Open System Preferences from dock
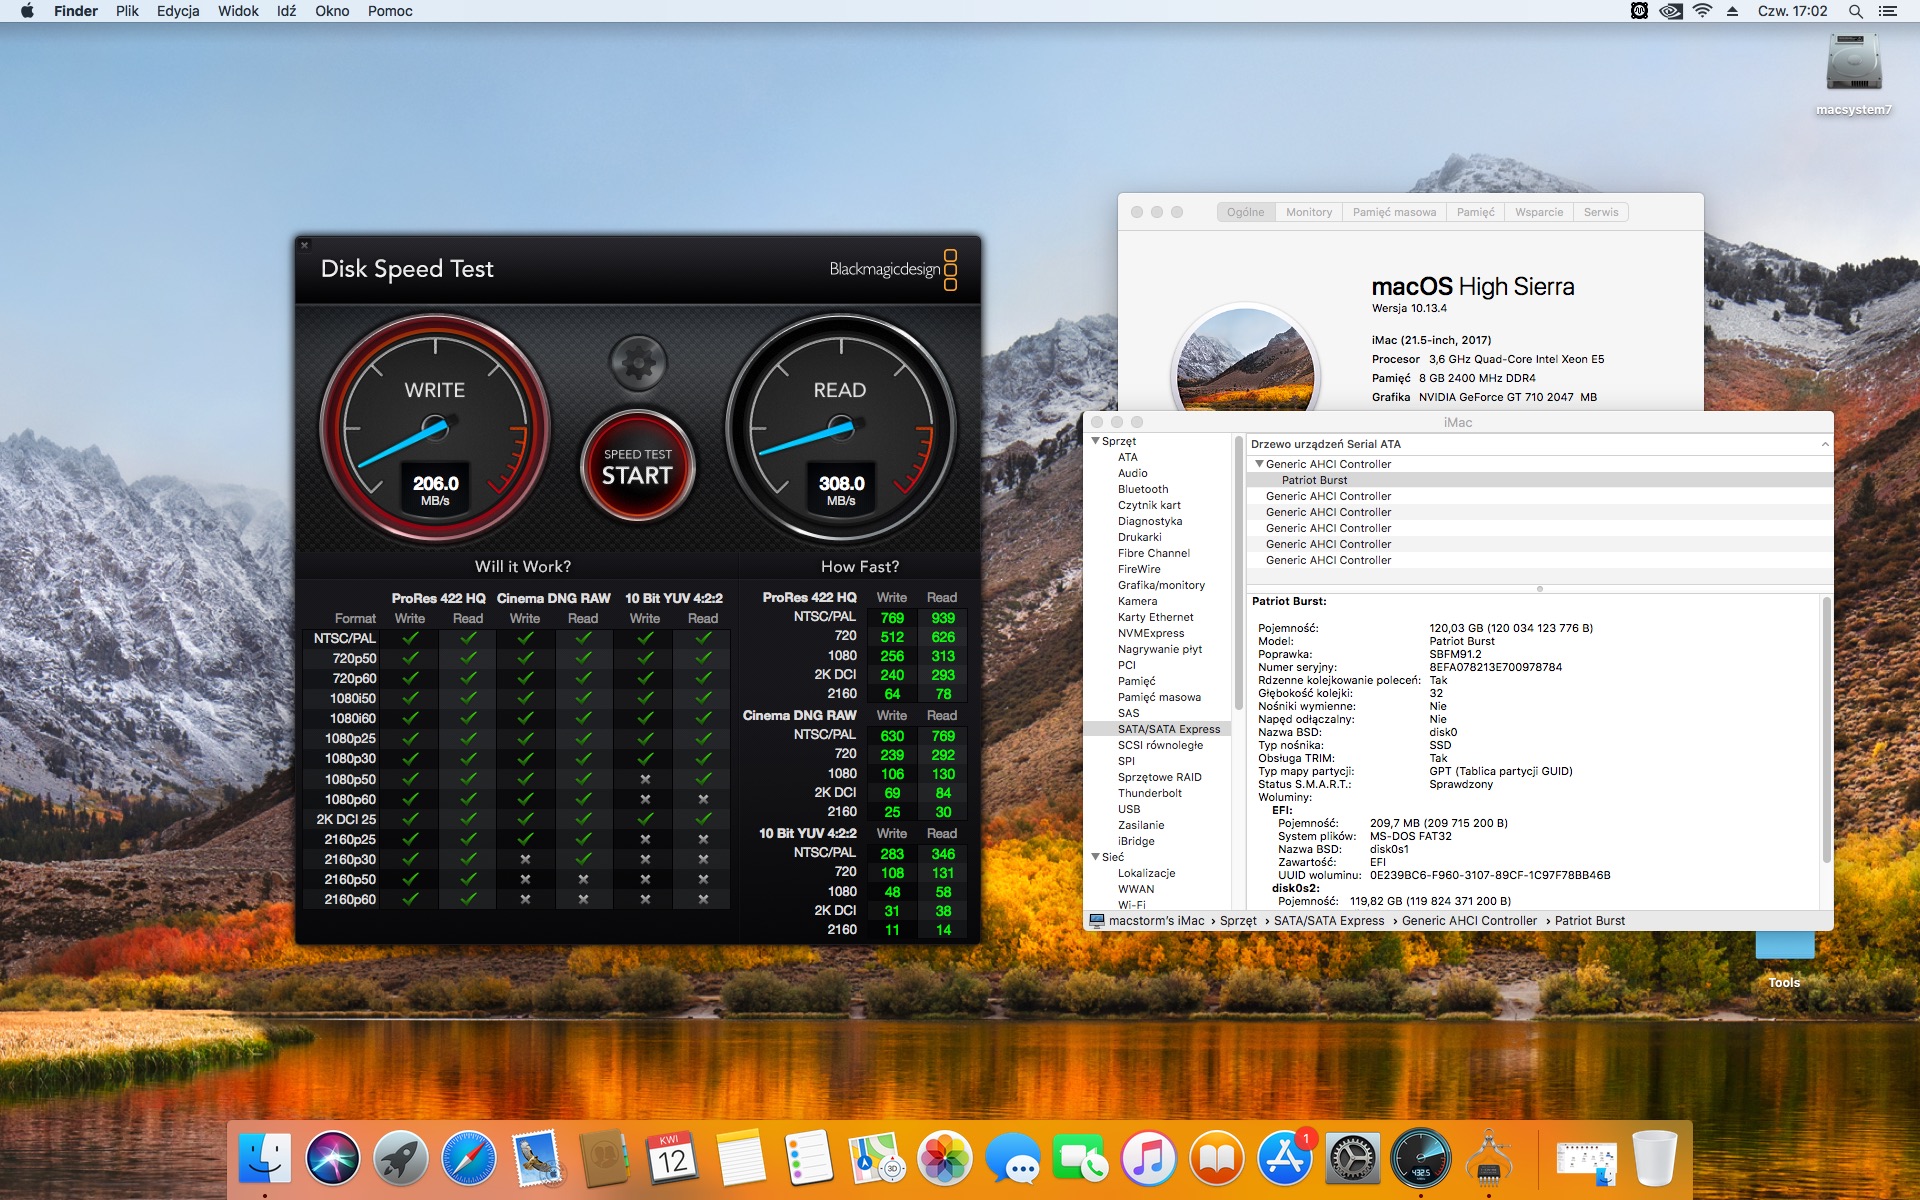 click(1352, 1159)
